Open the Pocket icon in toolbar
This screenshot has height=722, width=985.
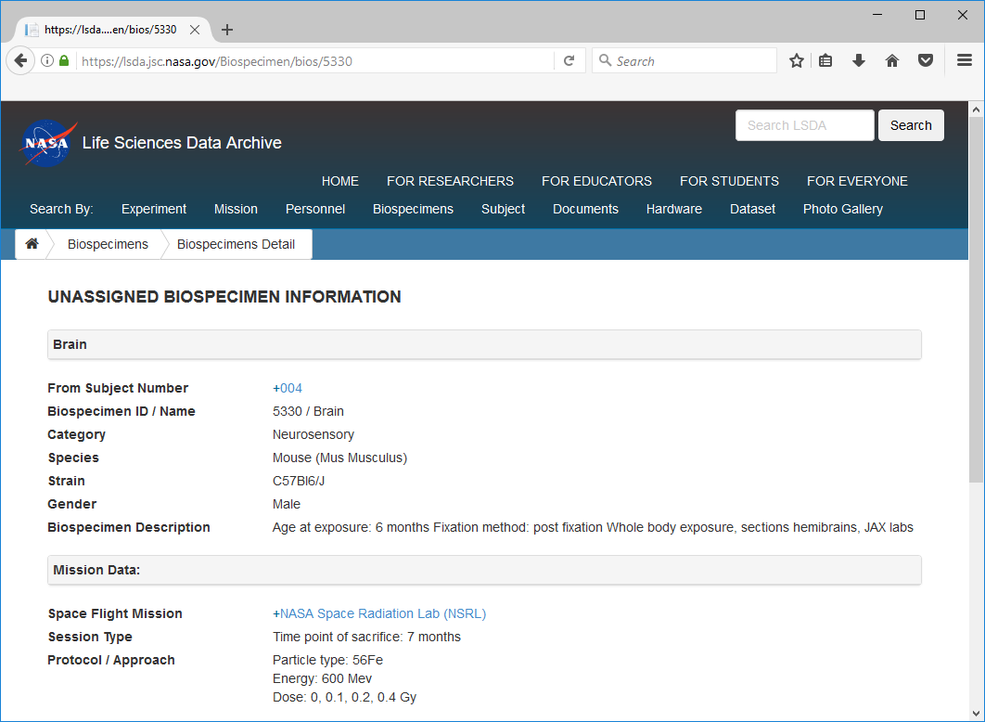926,61
